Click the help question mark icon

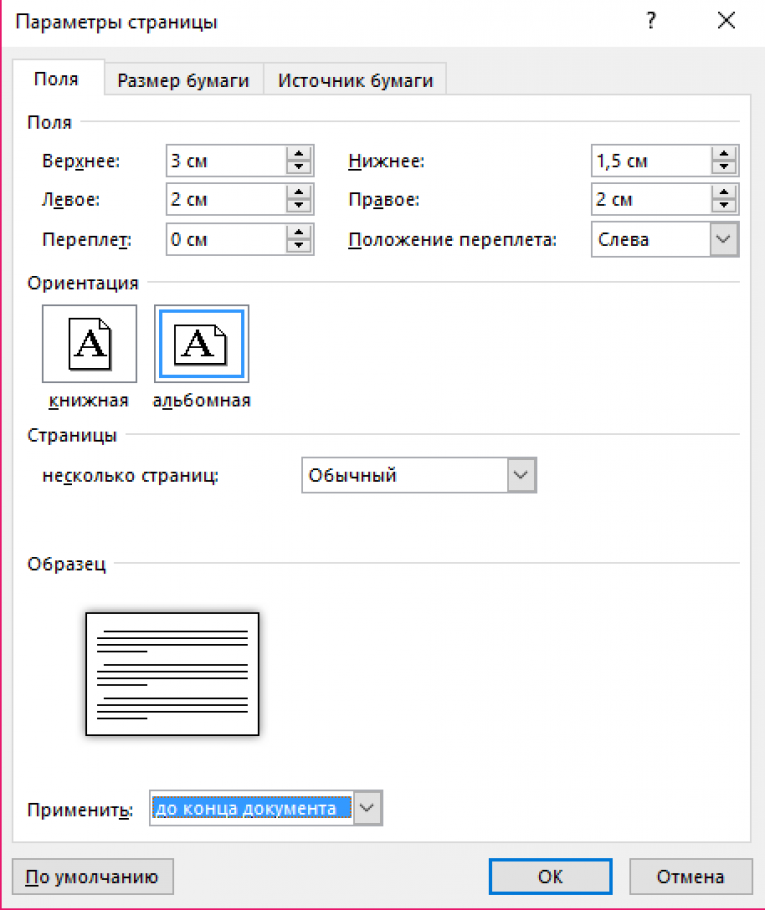pos(651,21)
